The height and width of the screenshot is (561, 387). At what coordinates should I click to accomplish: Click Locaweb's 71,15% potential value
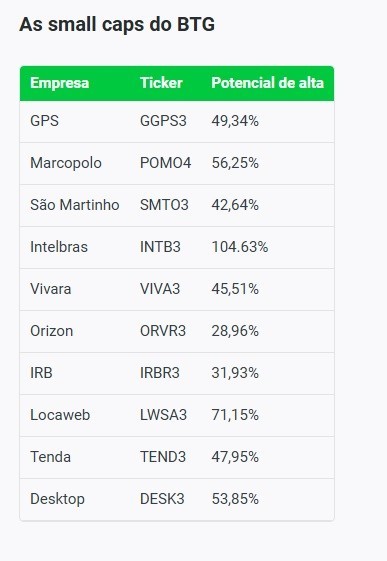235,415
